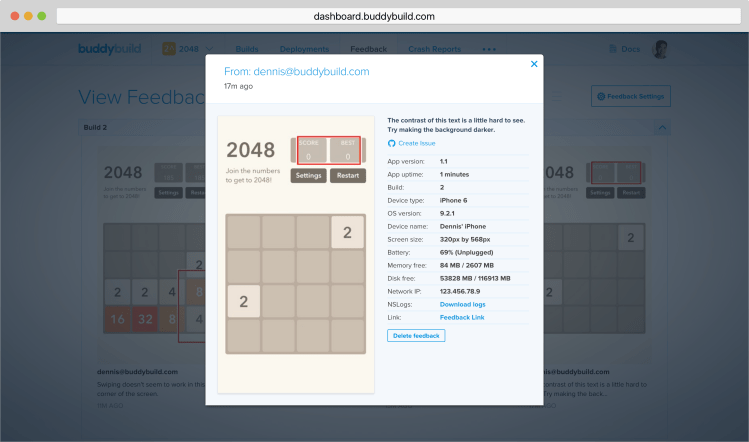This screenshot has width=749, height=442.
Task: Click the Build 2 section header label
Action: [x=95, y=128]
